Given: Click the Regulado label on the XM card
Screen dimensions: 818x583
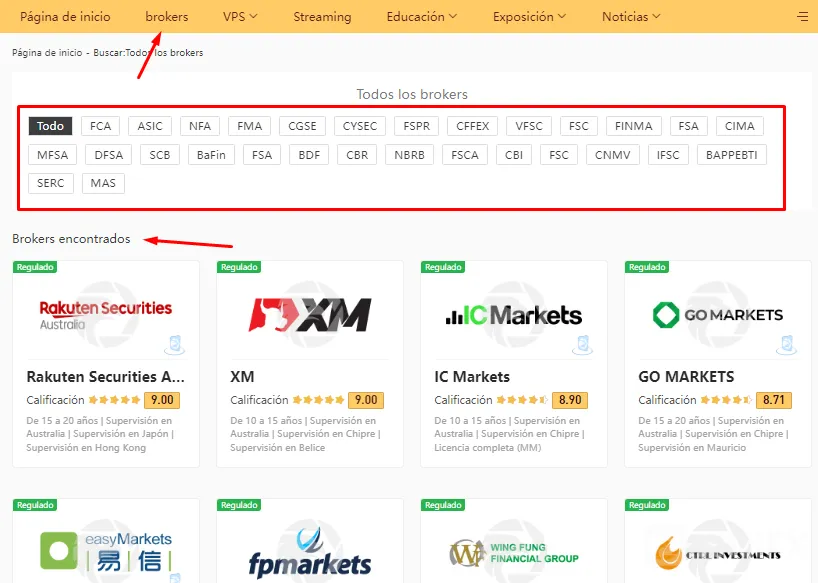Looking at the screenshot, I should [x=239, y=267].
